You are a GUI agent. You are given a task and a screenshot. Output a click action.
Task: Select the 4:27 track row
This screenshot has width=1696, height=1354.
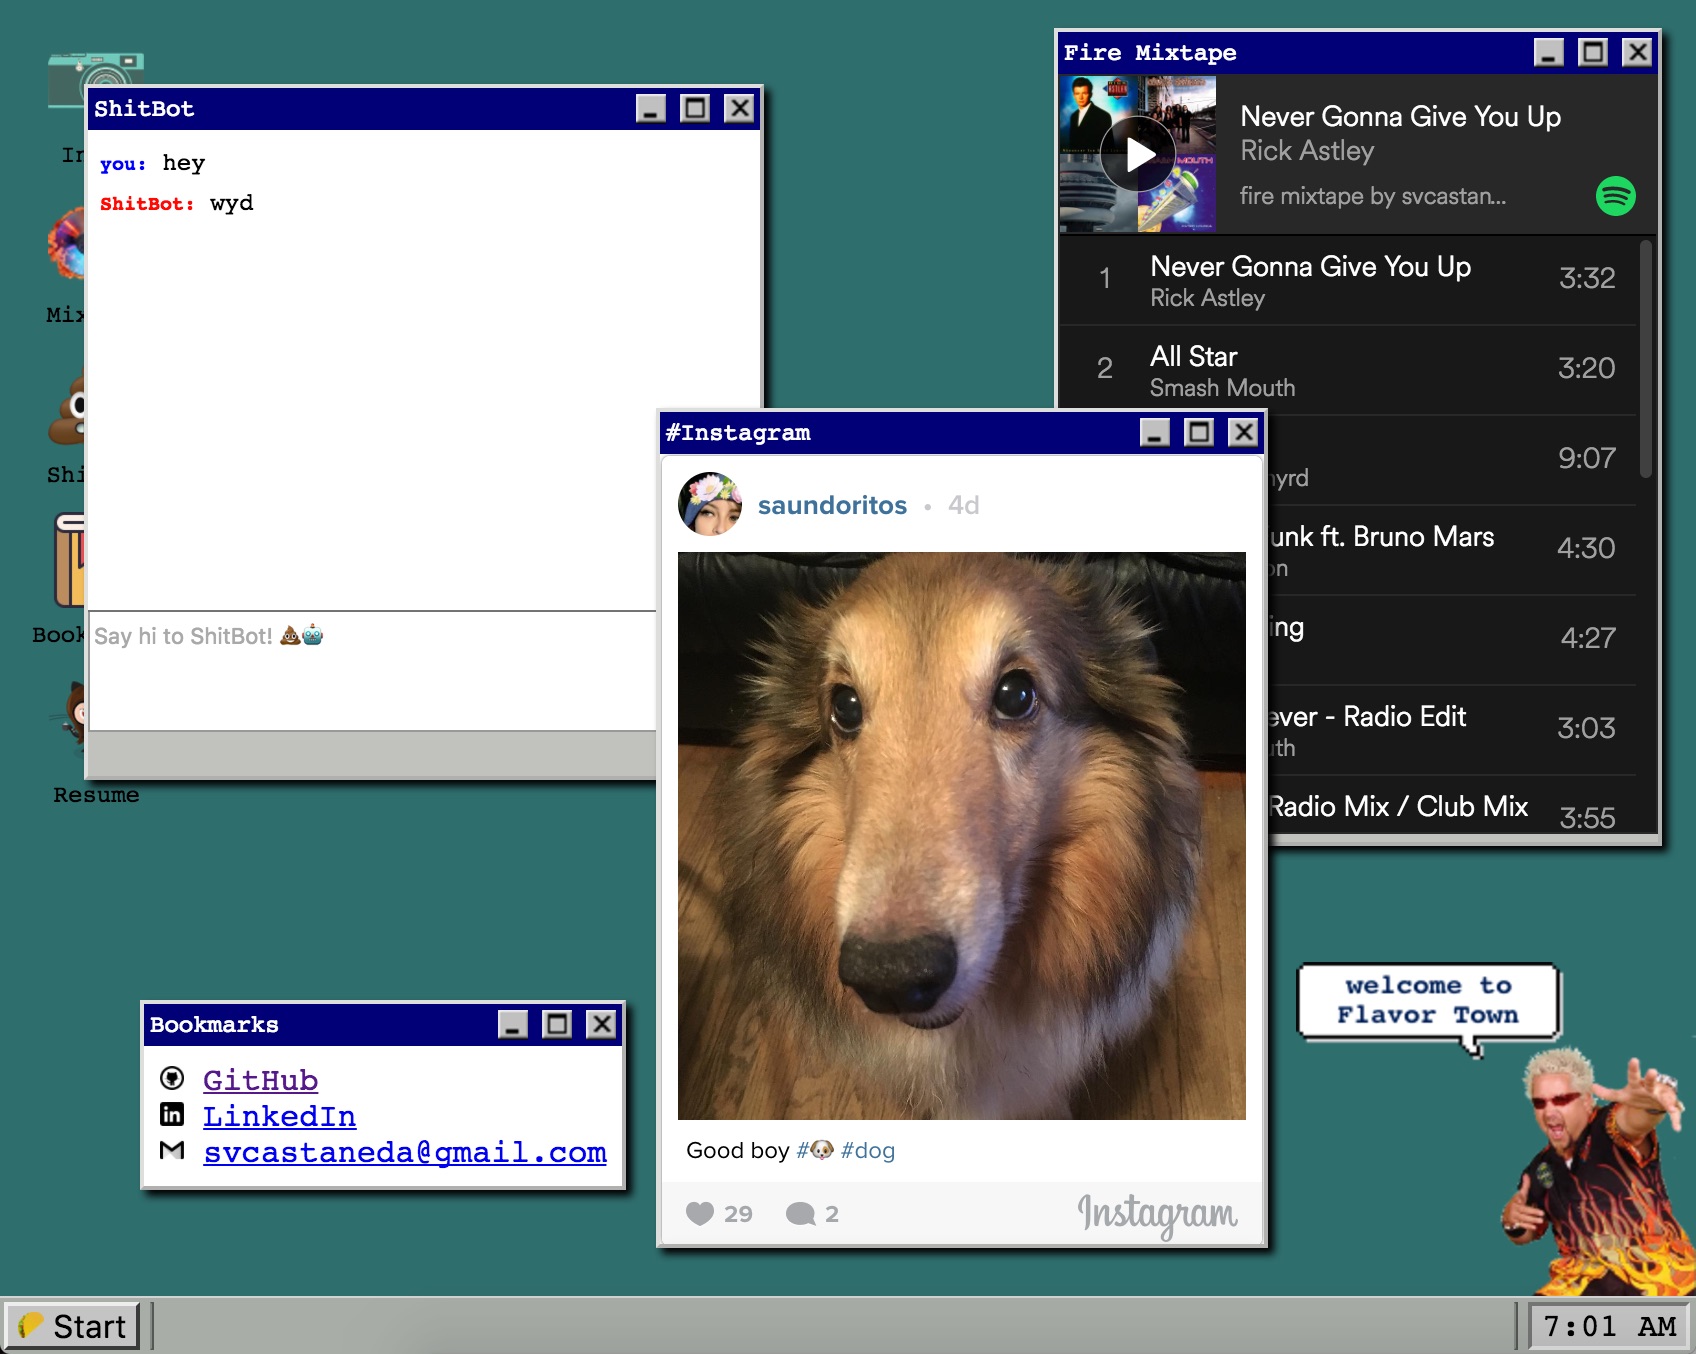click(x=1452, y=640)
